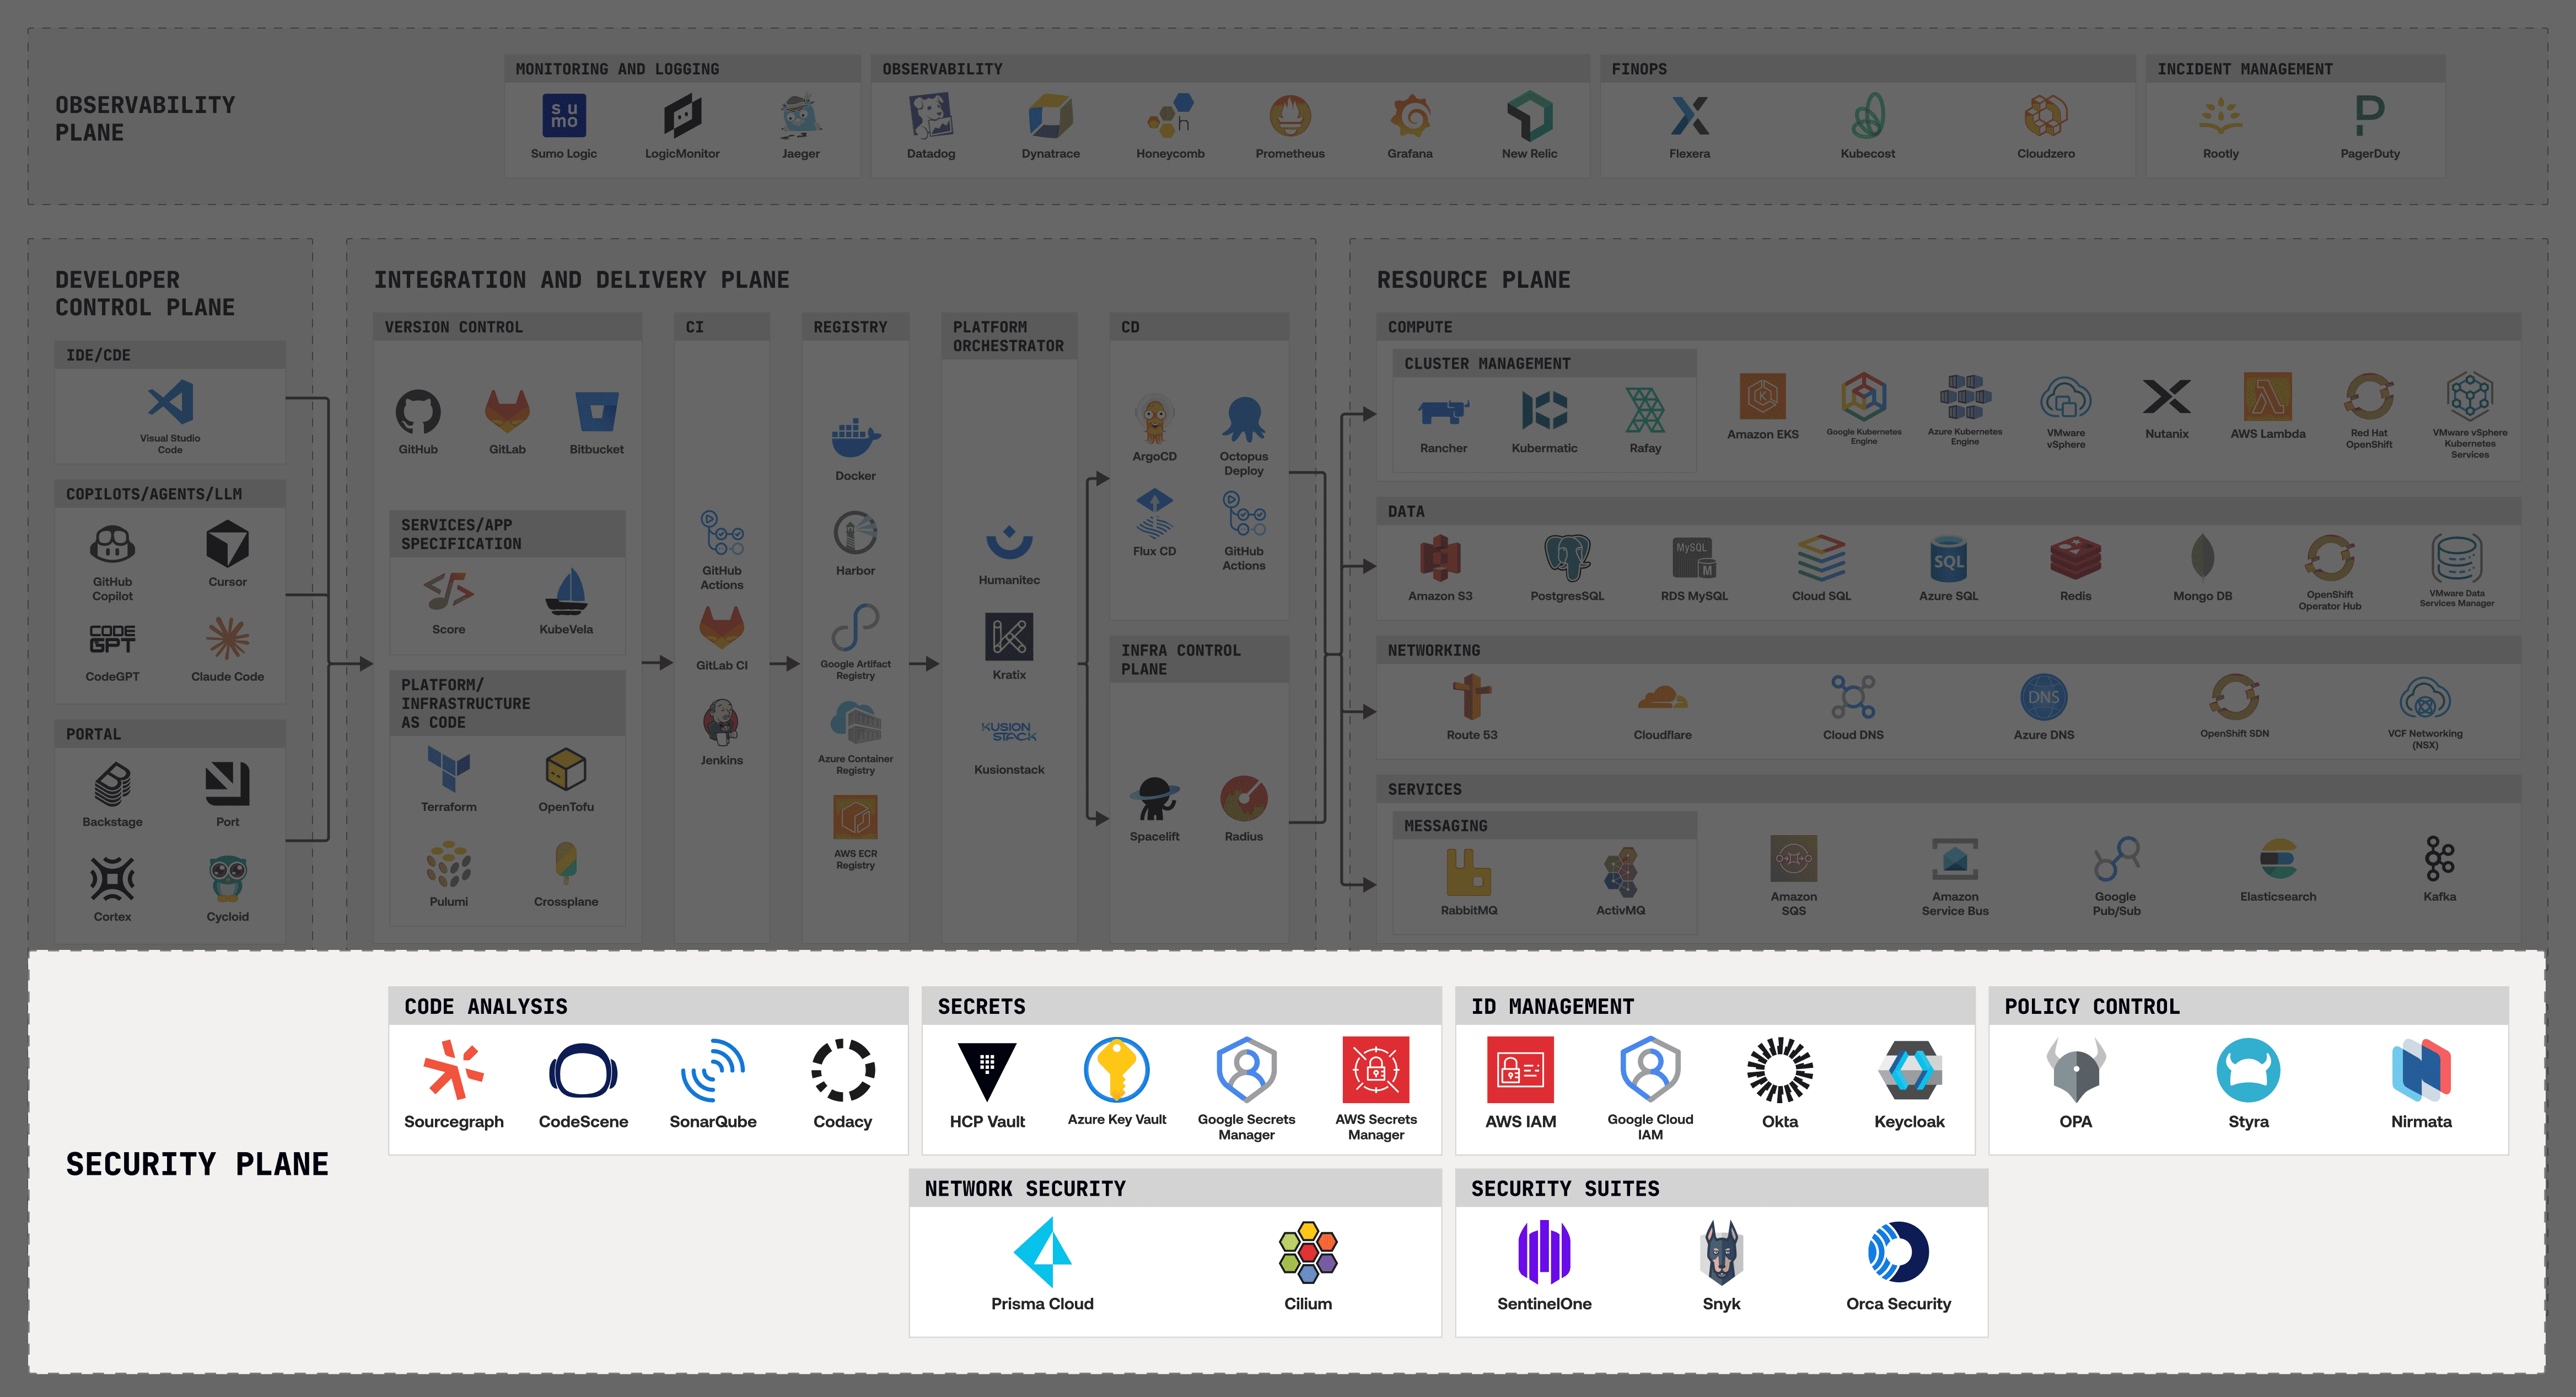This screenshot has width=2576, height=1397.
Task: Click the Sourcegraph icon
Action: click(x=453, y=1070)
